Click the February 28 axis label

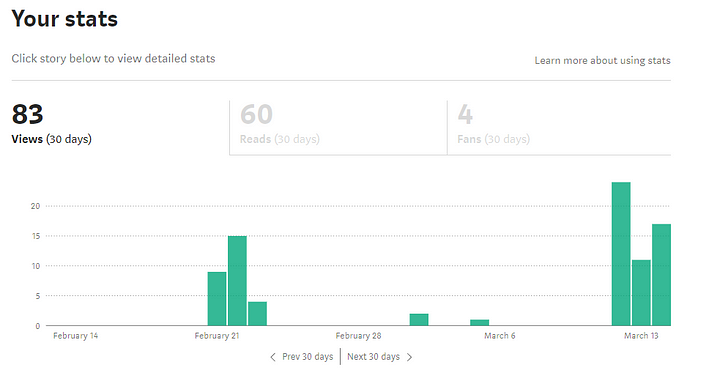(x=358, y=336)
